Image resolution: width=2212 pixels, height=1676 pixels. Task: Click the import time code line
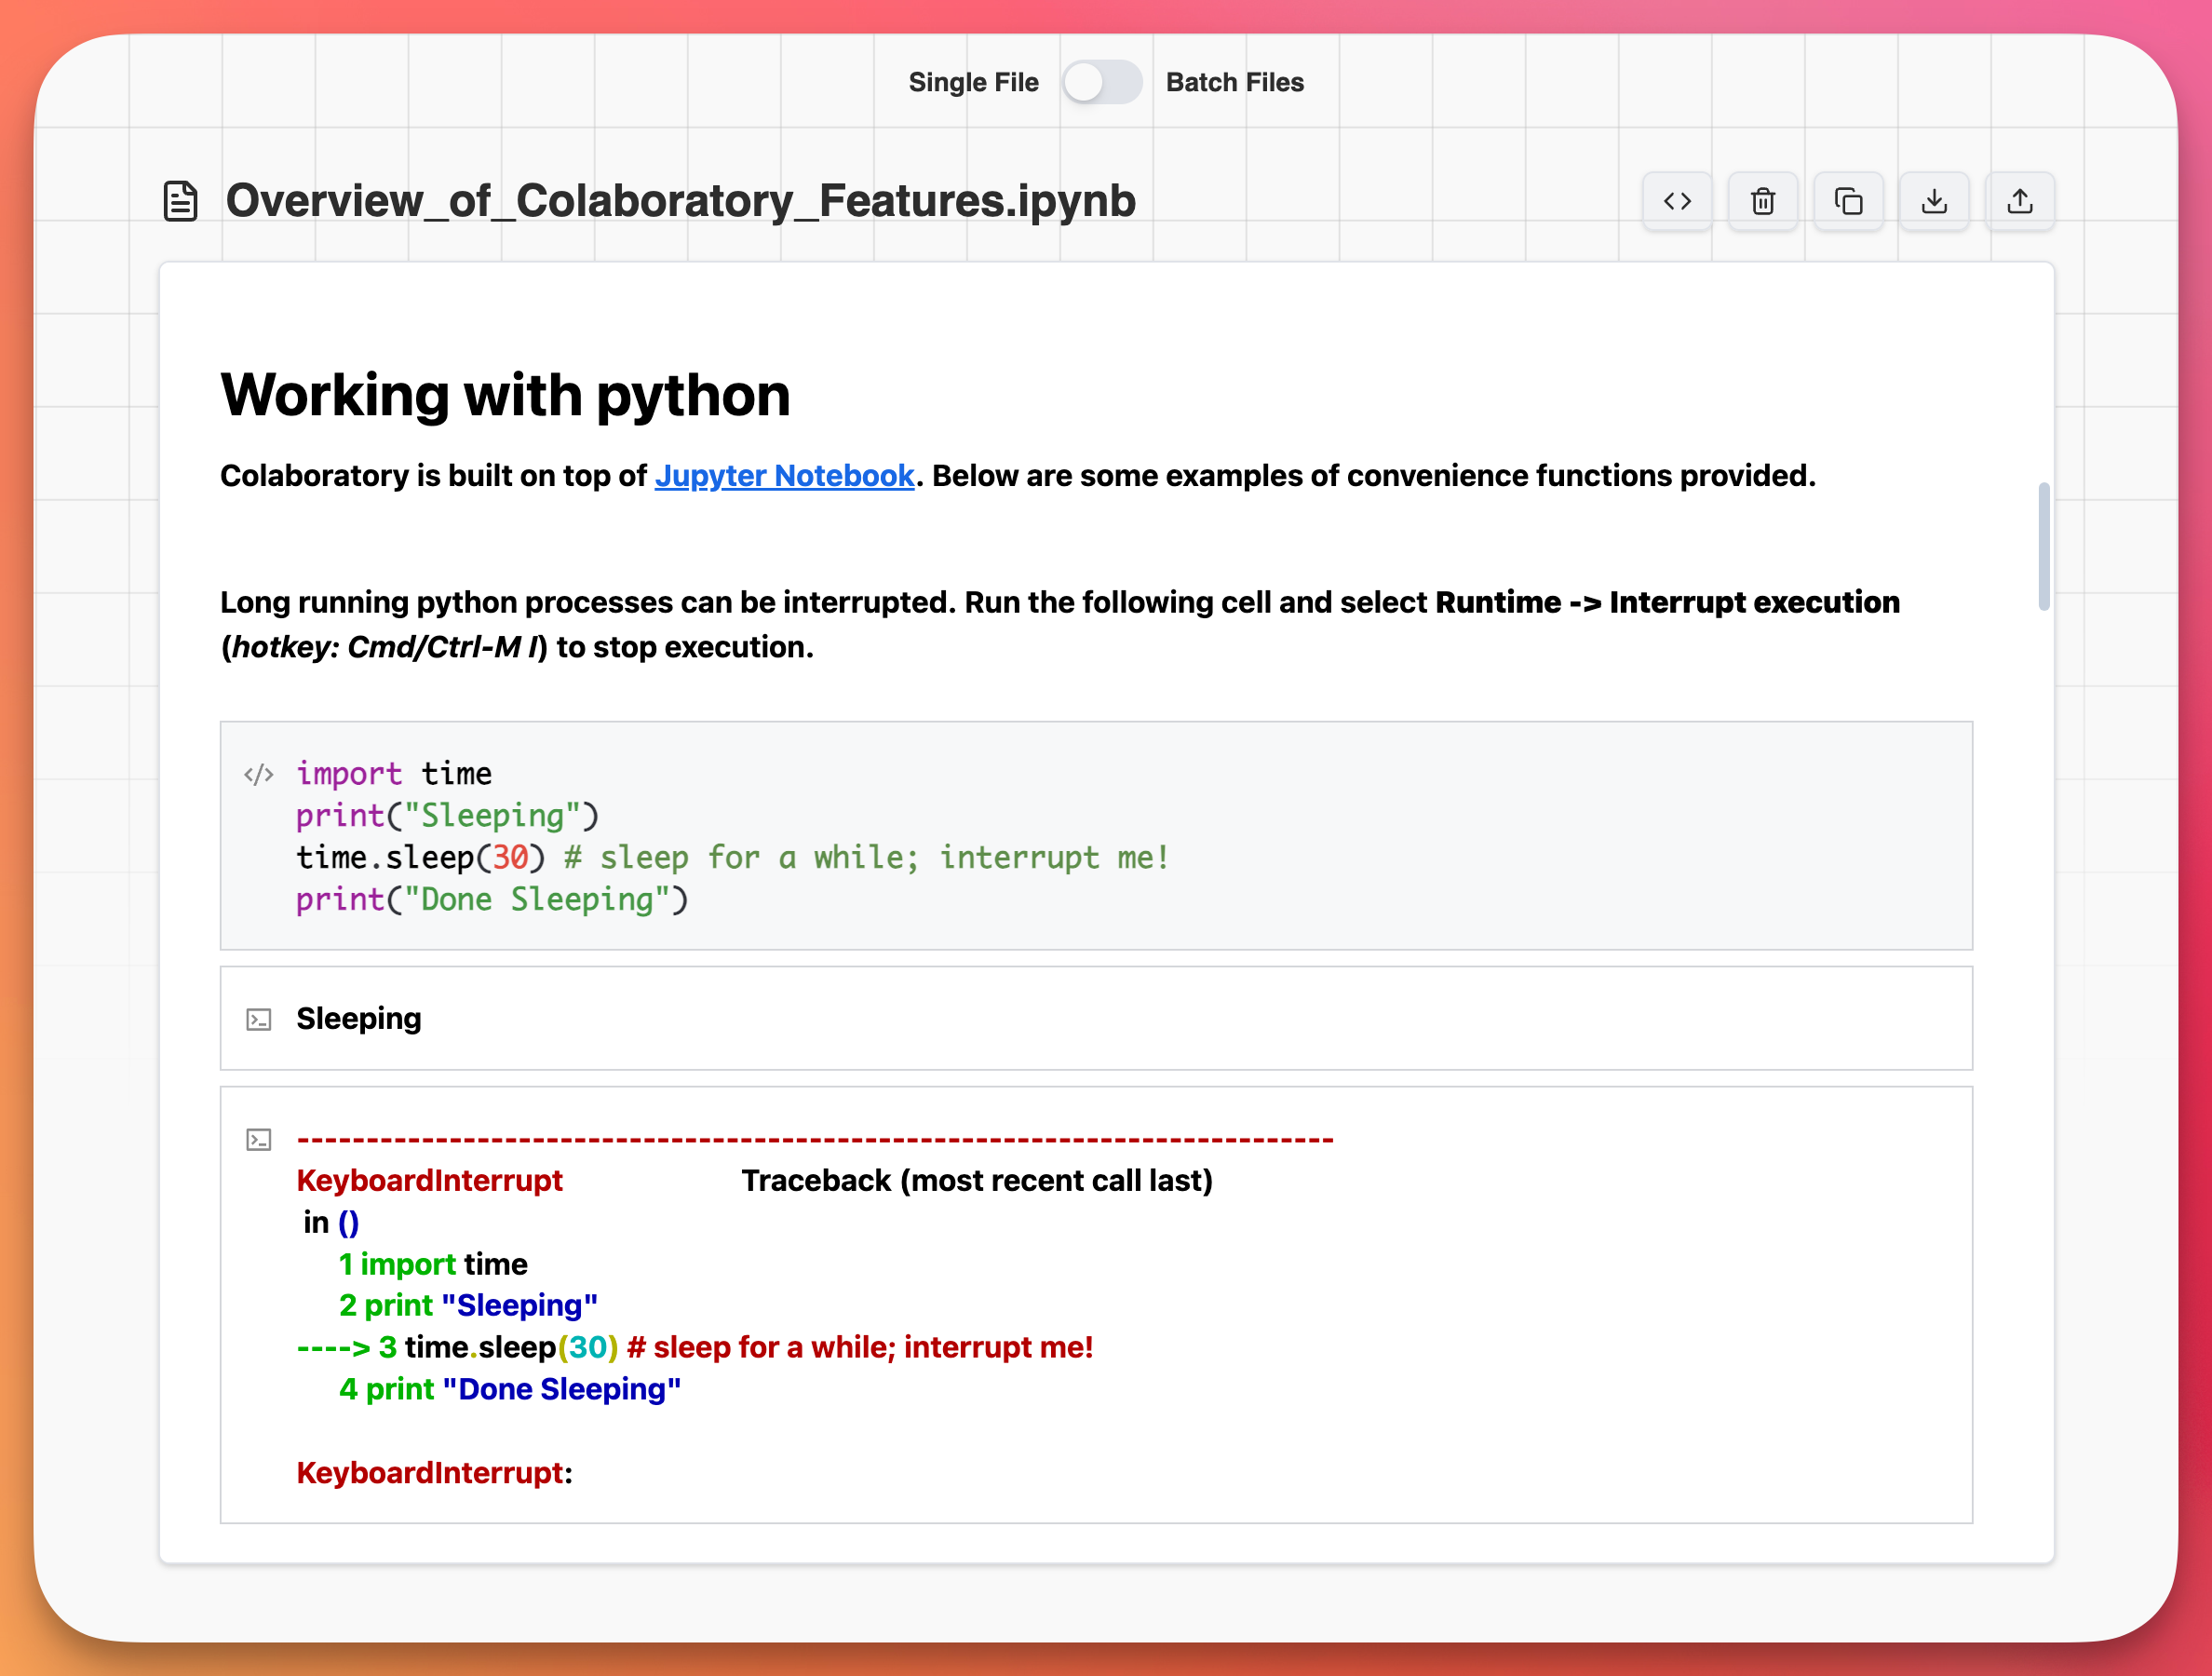[394, 773]
